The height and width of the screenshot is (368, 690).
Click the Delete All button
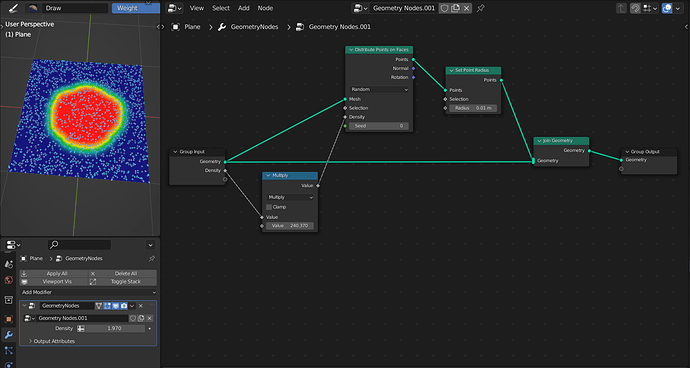point(123,273)
